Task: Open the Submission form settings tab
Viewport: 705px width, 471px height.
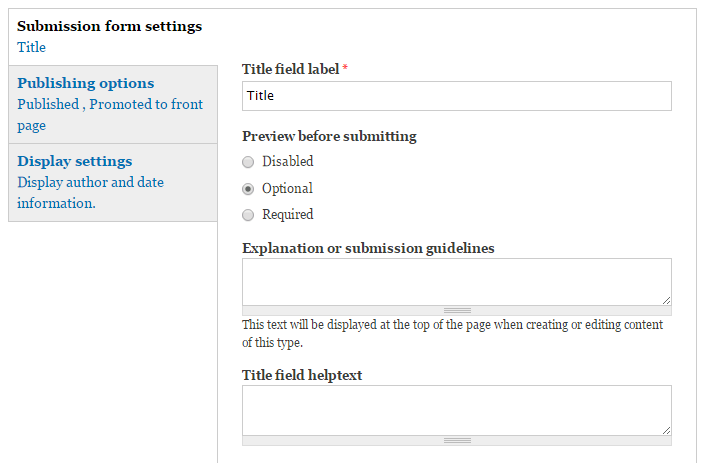Action: [109, 26]
